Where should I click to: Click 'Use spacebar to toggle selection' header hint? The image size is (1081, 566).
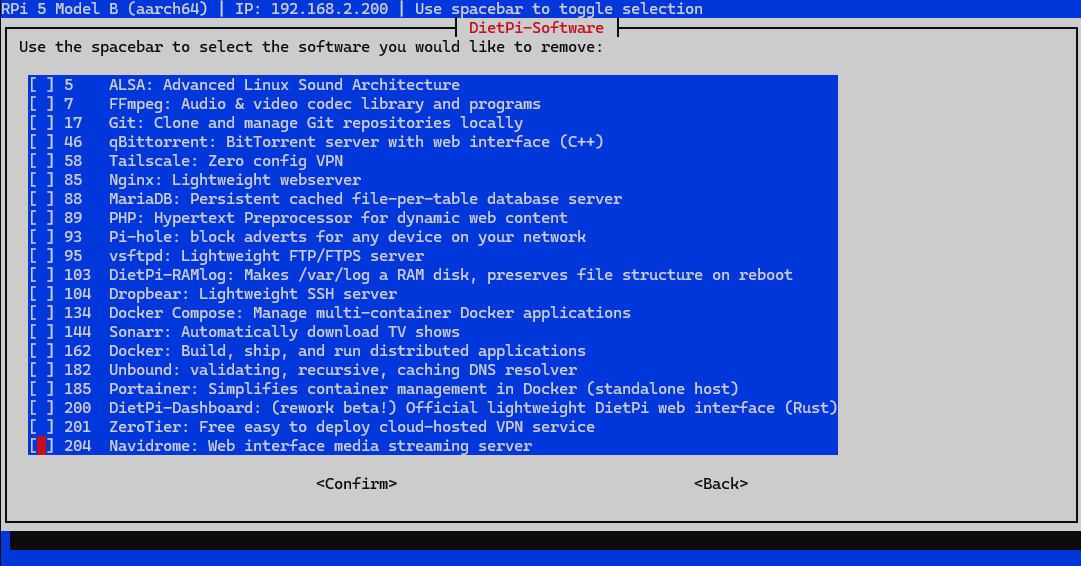point(559,9)
